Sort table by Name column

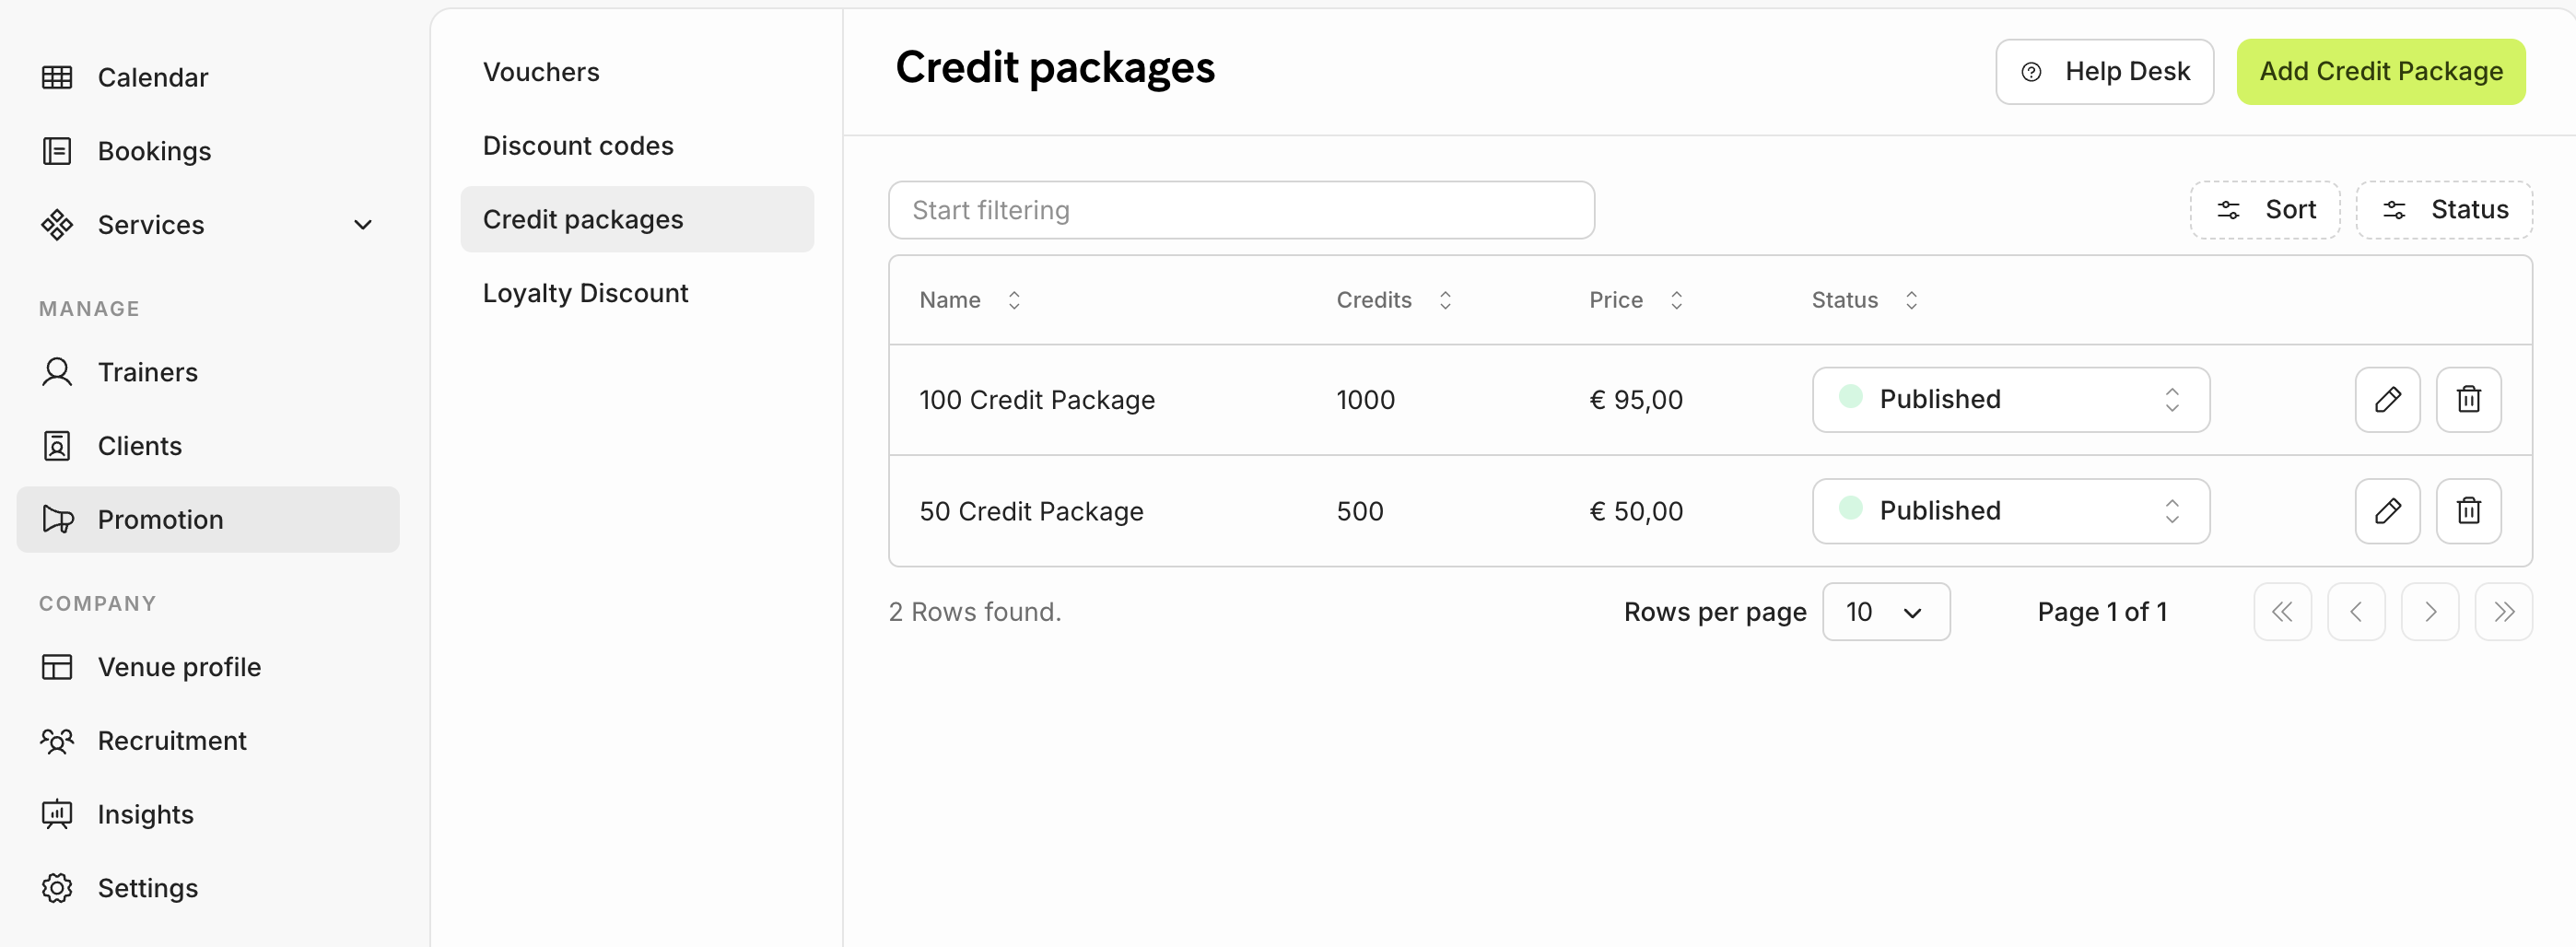1013,300
